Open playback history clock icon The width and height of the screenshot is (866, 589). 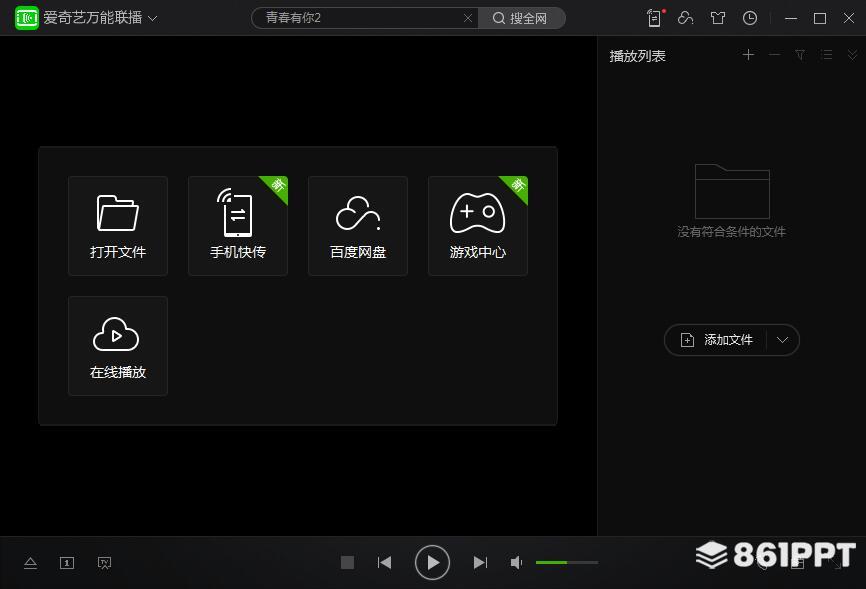coord(749,18)
